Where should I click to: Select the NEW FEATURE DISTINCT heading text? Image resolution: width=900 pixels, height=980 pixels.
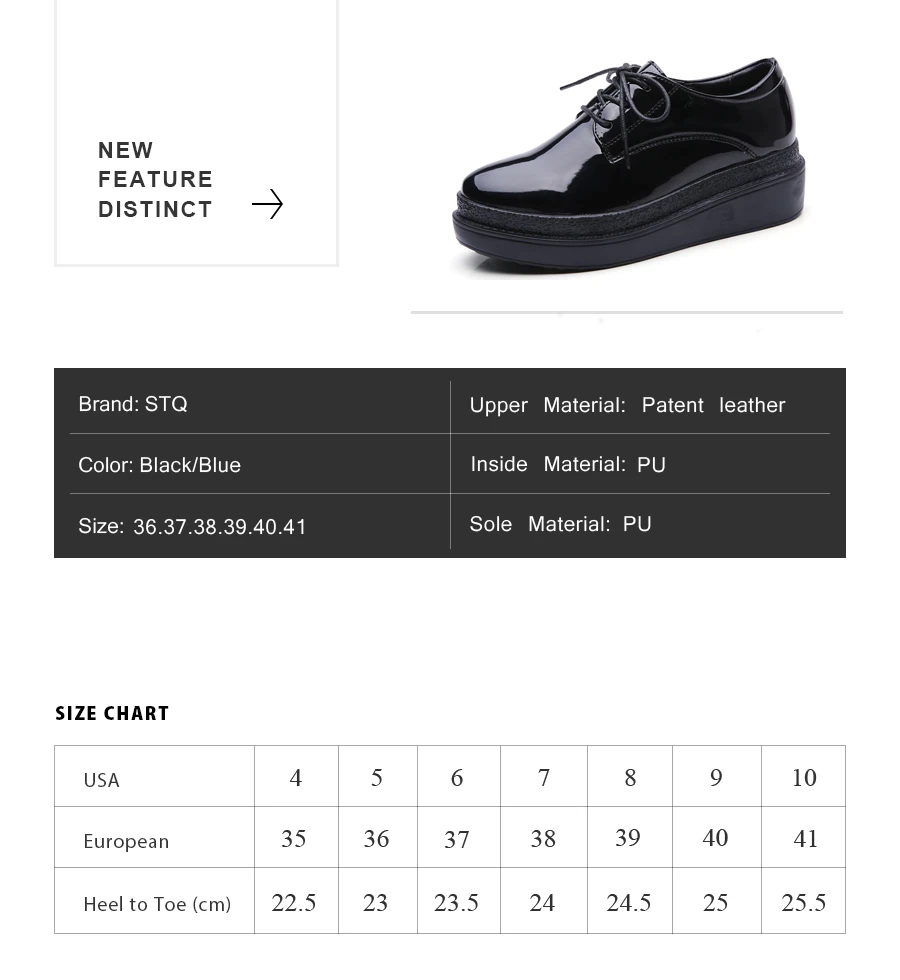(155, 180)
